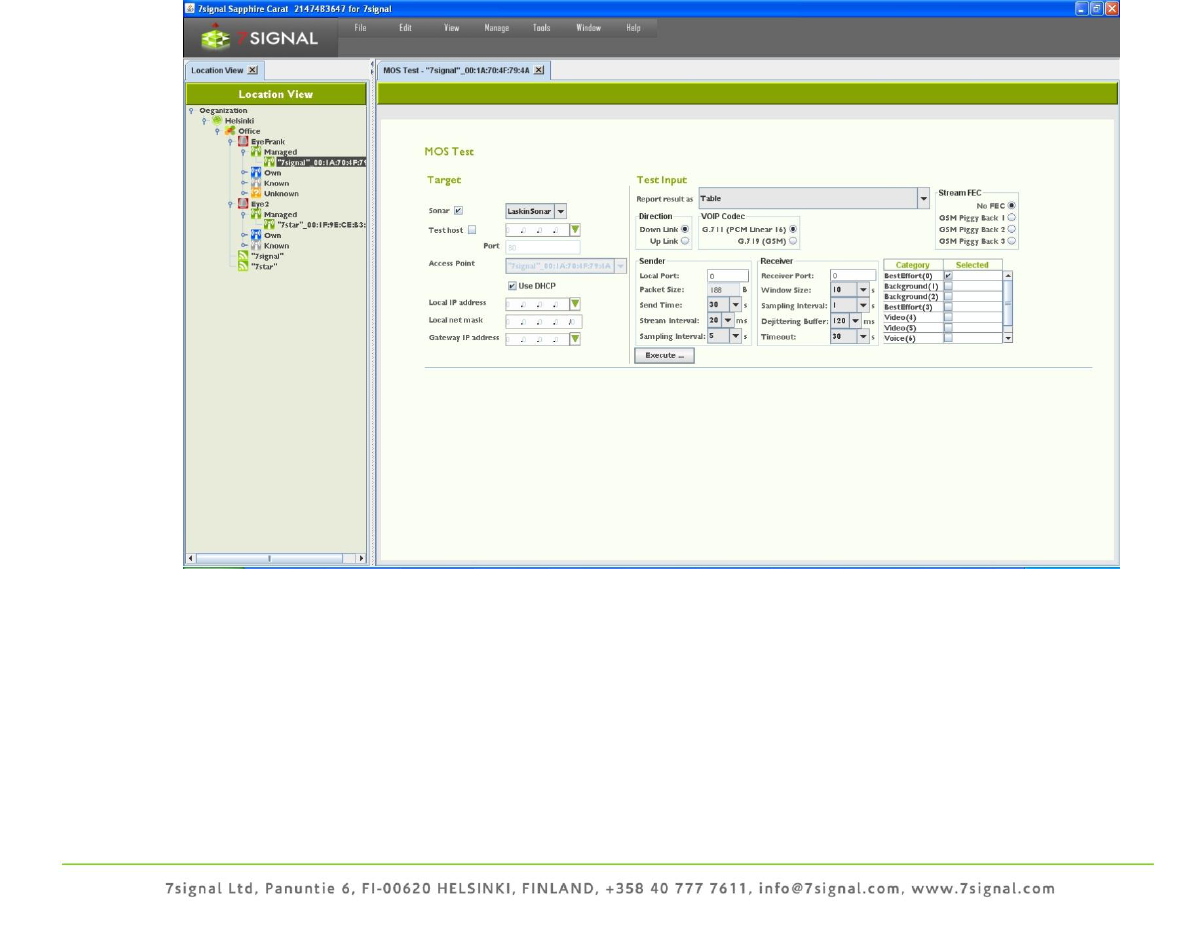Click the blue Own antenna icon under Eye2

(256, 235)
